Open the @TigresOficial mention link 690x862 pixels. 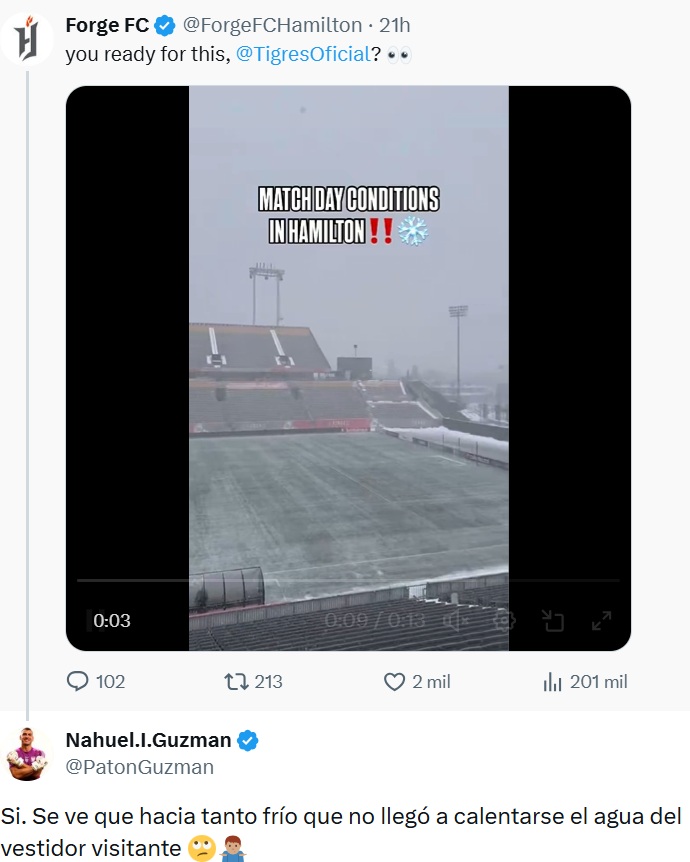click(303, 54)
